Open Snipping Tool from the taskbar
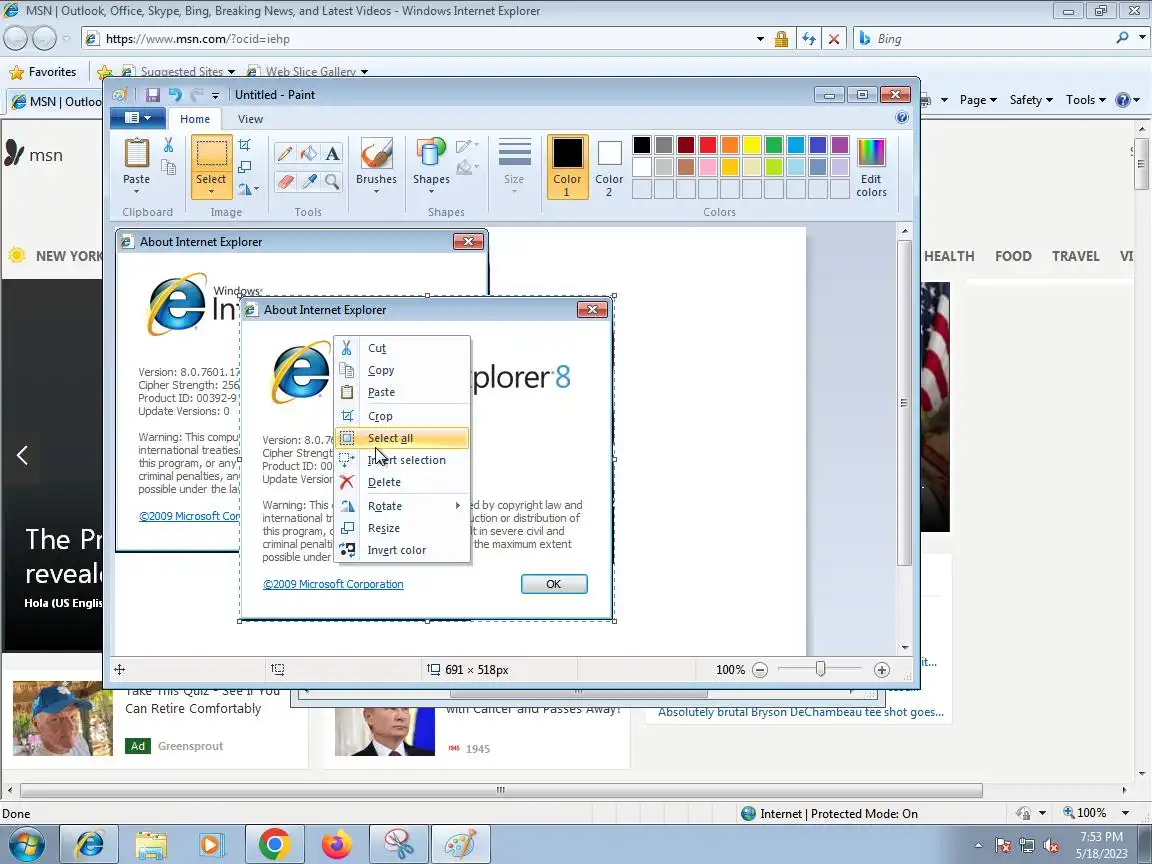This screenshot has height=864, width=1152. click(x=398, y=844)
